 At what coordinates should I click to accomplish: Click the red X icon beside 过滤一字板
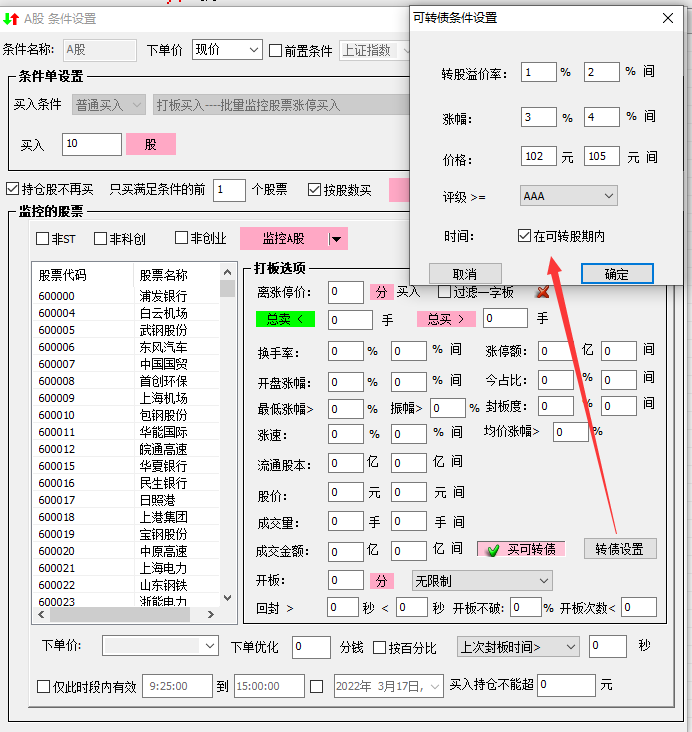(x=543, y=292)
